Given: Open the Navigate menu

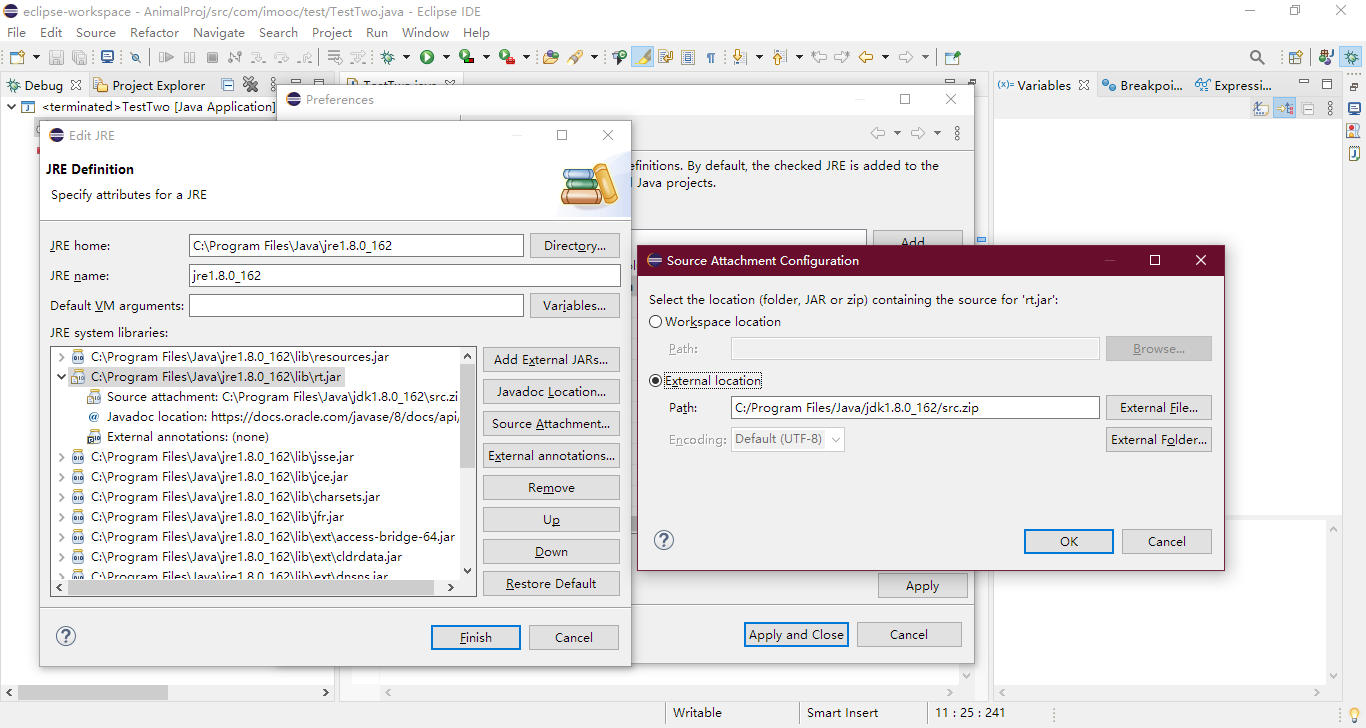Looking at the screenshot, I should (x=219, y=32).
